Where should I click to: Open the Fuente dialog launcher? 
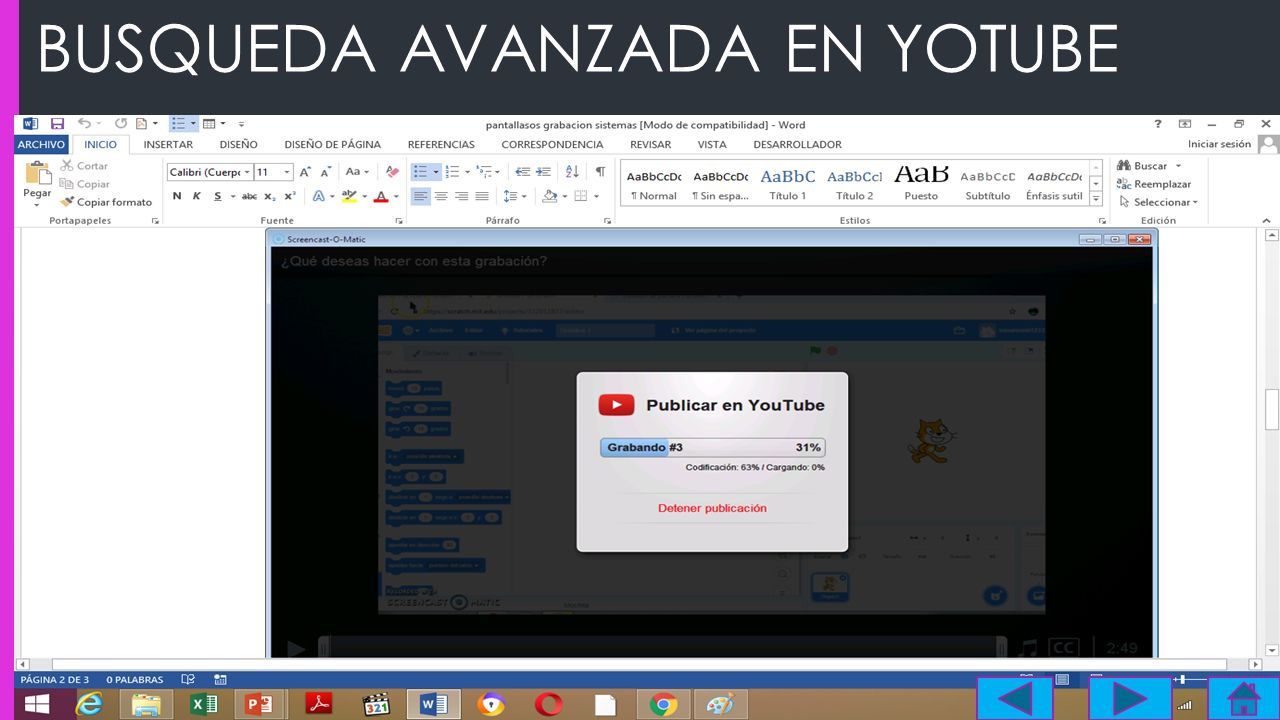coord(399,220)
